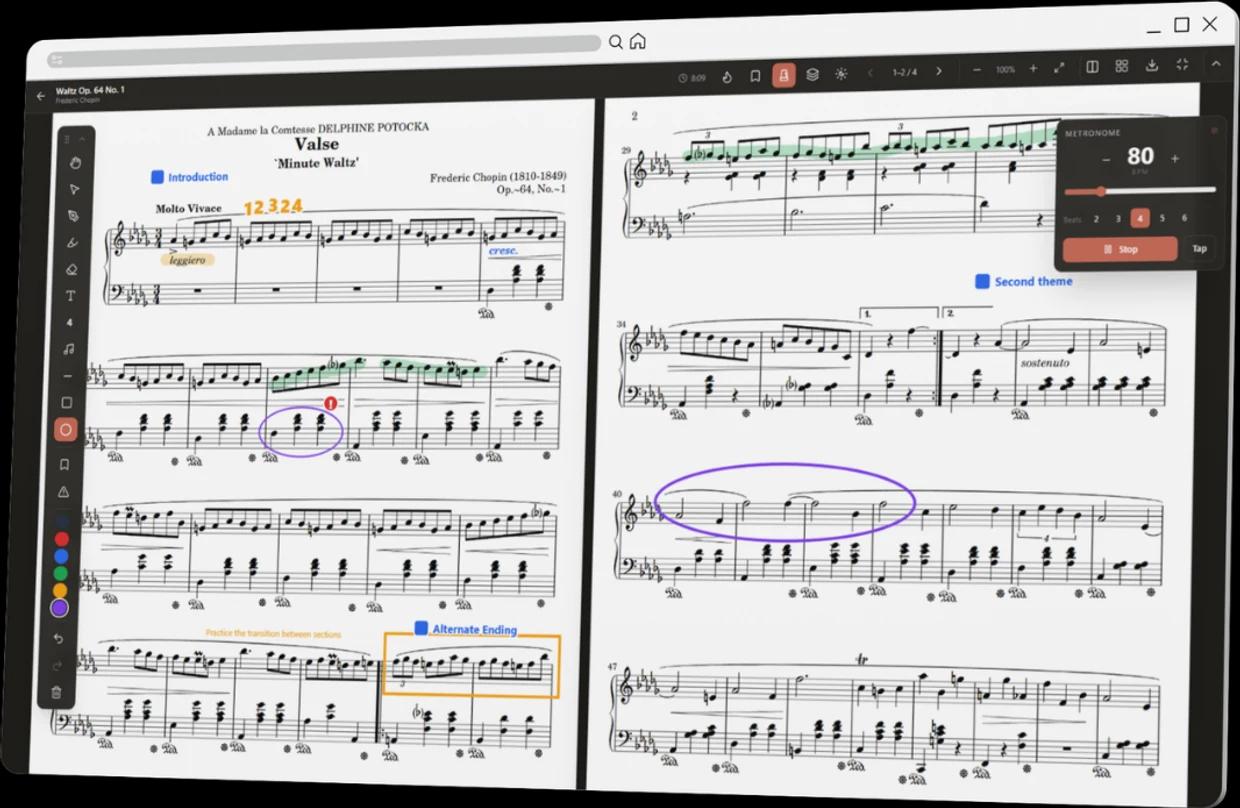Select the active Circle shape tool
The width and height of the screenshot is (1240, 808).
[x=66, y=430]
